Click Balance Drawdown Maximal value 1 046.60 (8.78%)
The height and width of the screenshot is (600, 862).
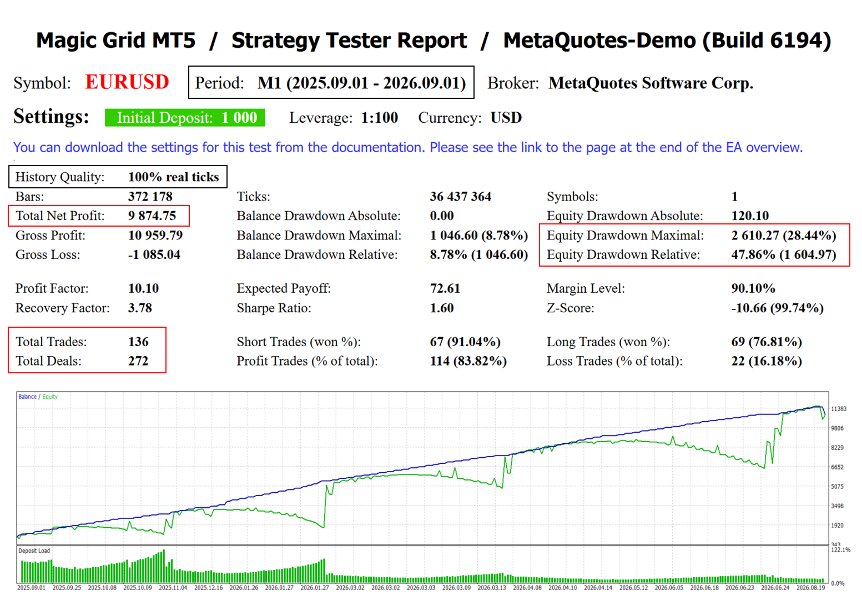479,235
